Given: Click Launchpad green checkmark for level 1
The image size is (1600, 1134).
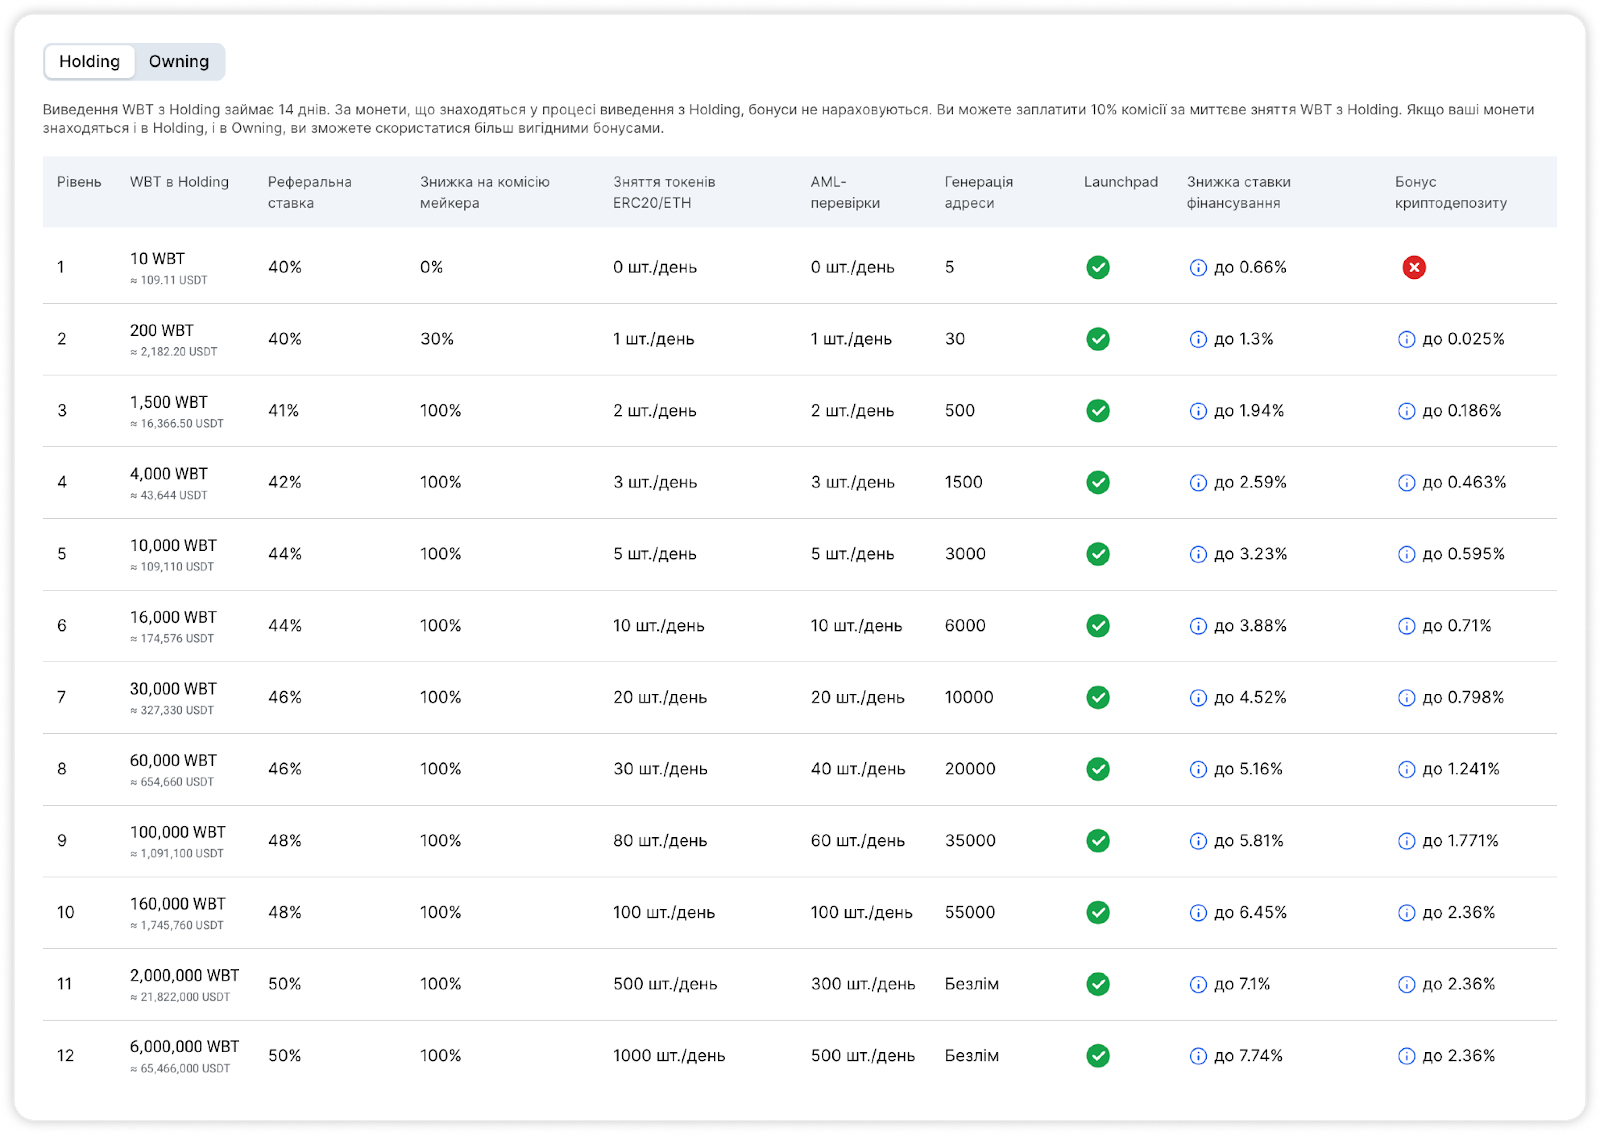Looking at the screenshot, I should pyautogui.click(x=1098, y=267).
